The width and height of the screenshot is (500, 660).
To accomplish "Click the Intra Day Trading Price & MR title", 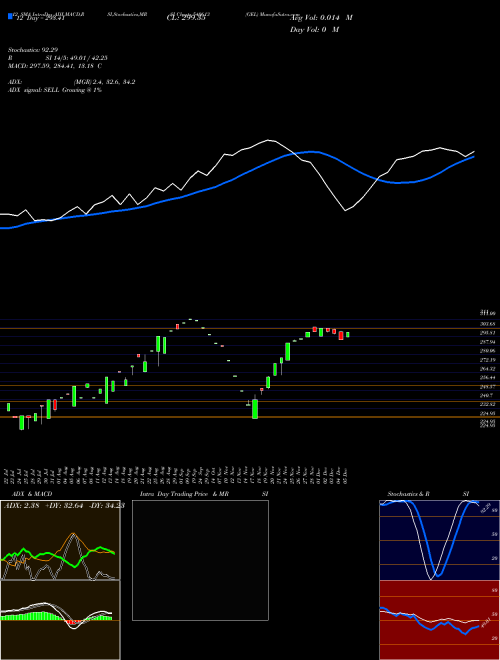I will click(184, 494).
